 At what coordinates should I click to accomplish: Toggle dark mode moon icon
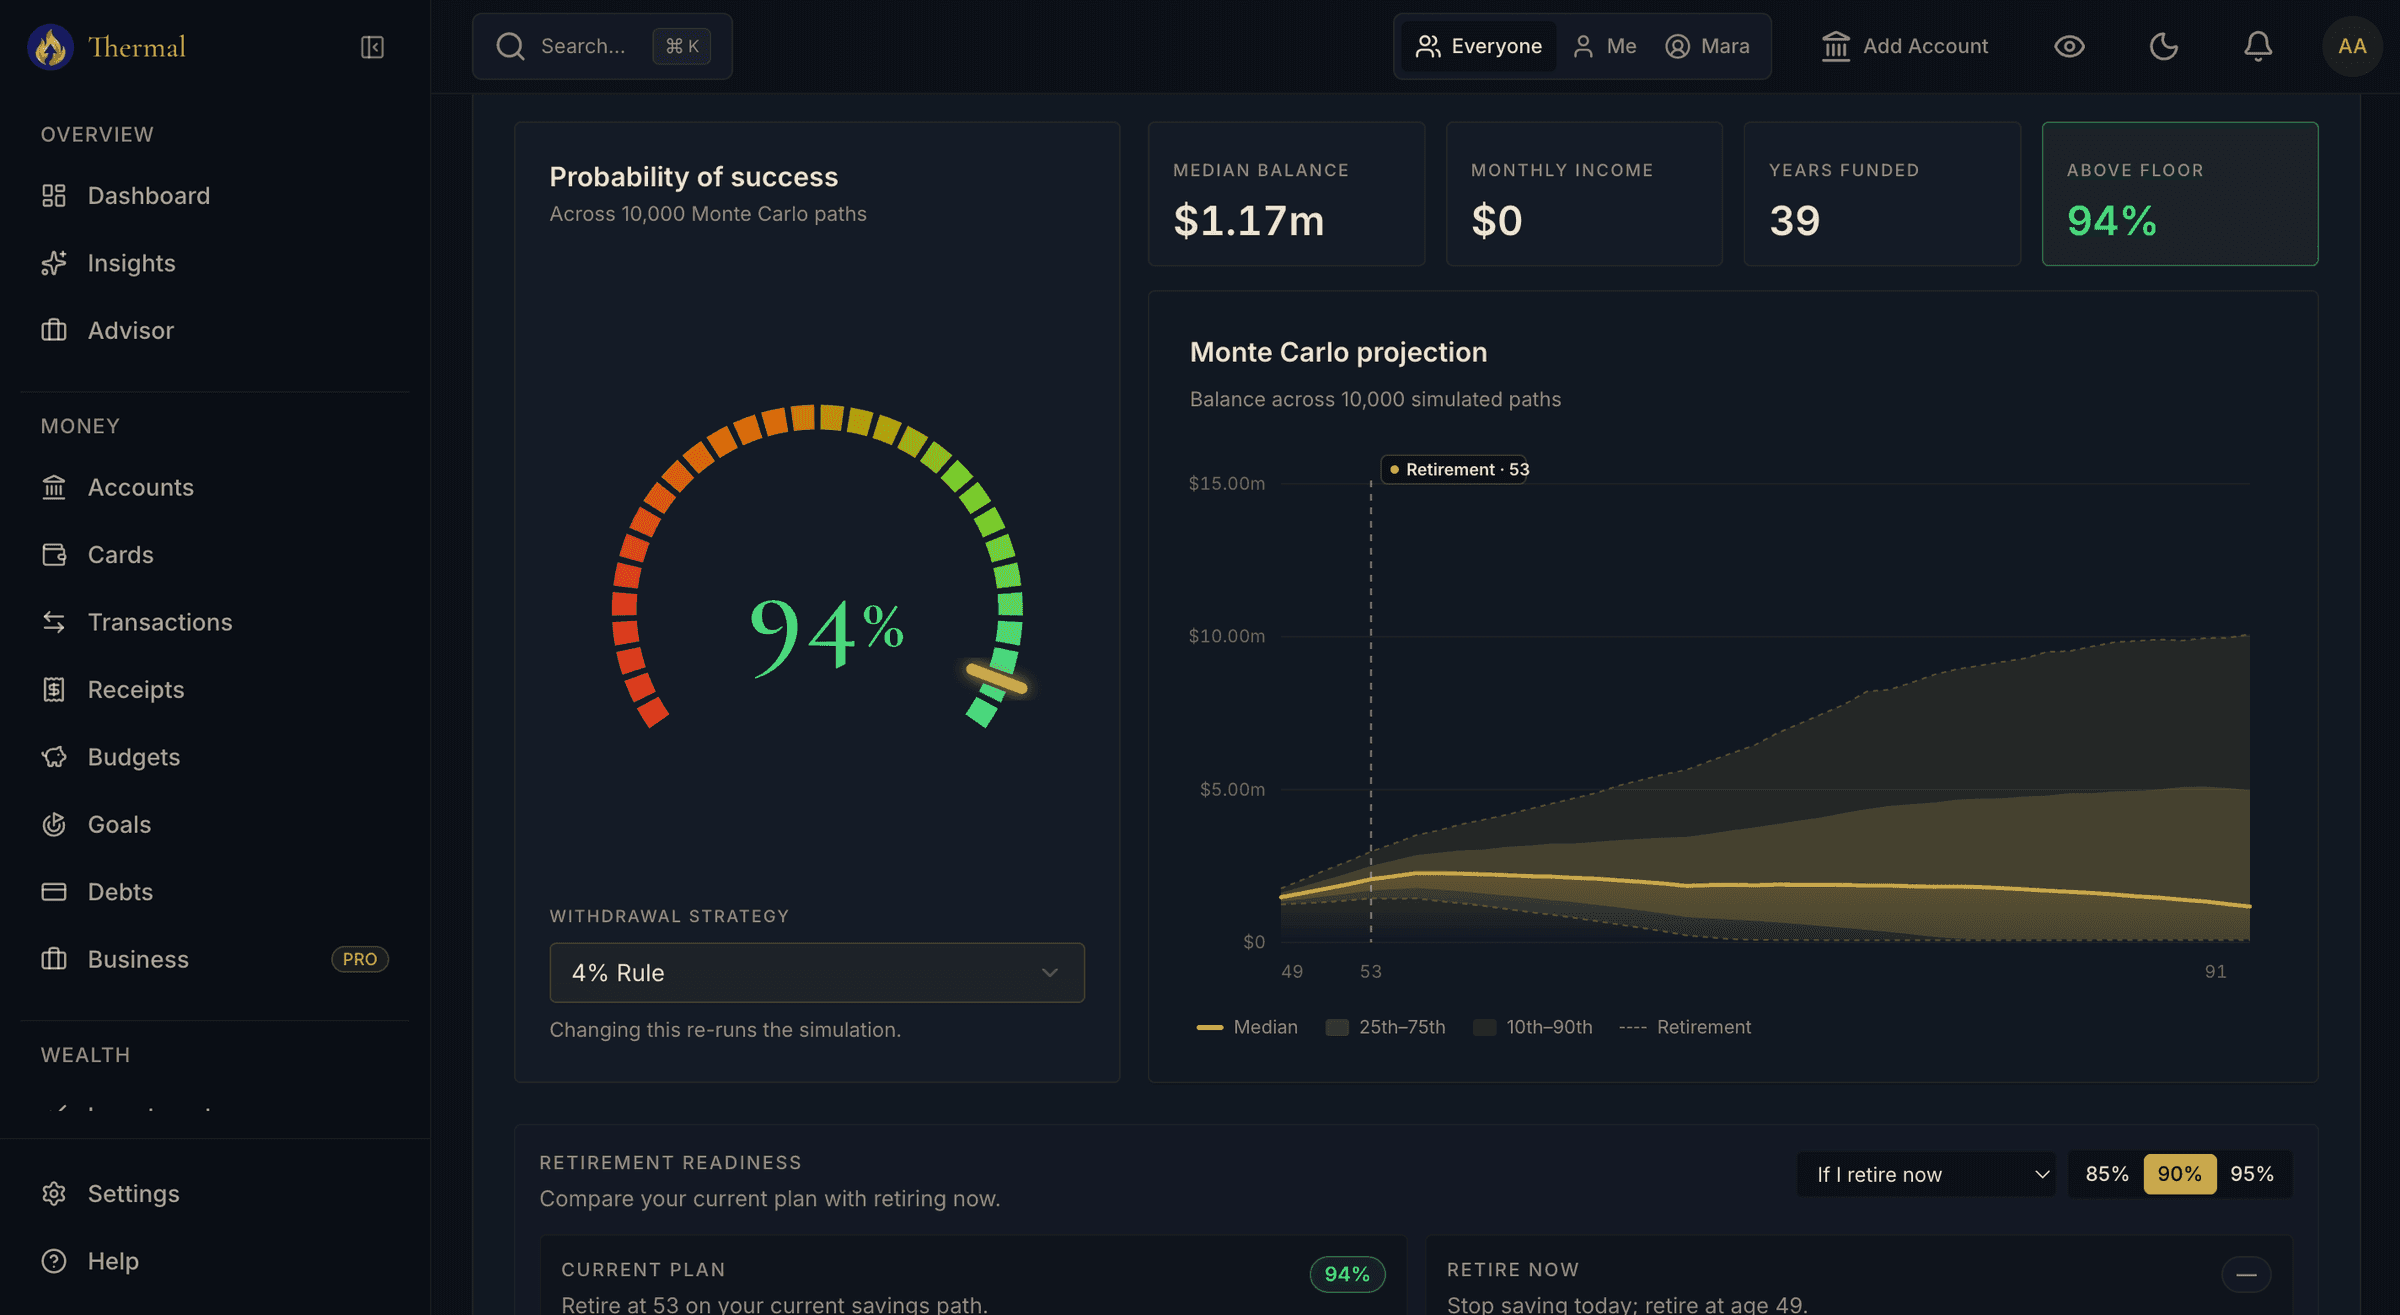pos(2163,46)
